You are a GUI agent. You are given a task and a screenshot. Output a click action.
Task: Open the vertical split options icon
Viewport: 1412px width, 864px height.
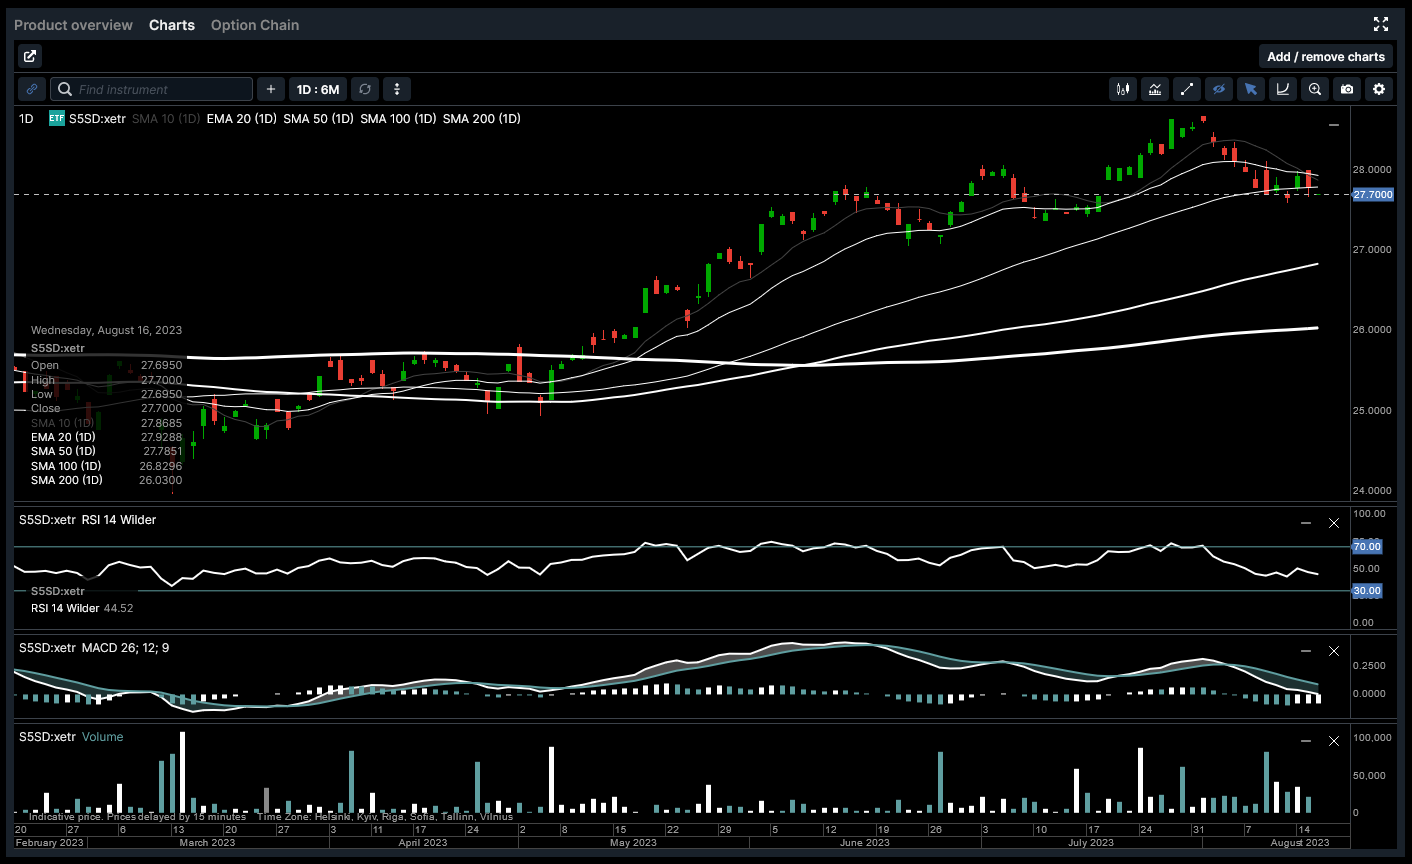[x=397, y=89]
